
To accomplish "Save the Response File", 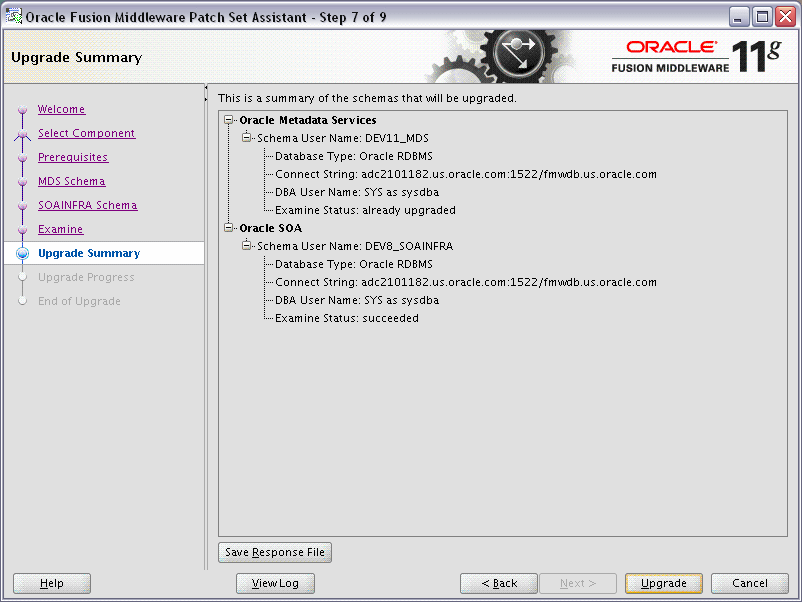I will pyautogui.click(x=275, y=552).
